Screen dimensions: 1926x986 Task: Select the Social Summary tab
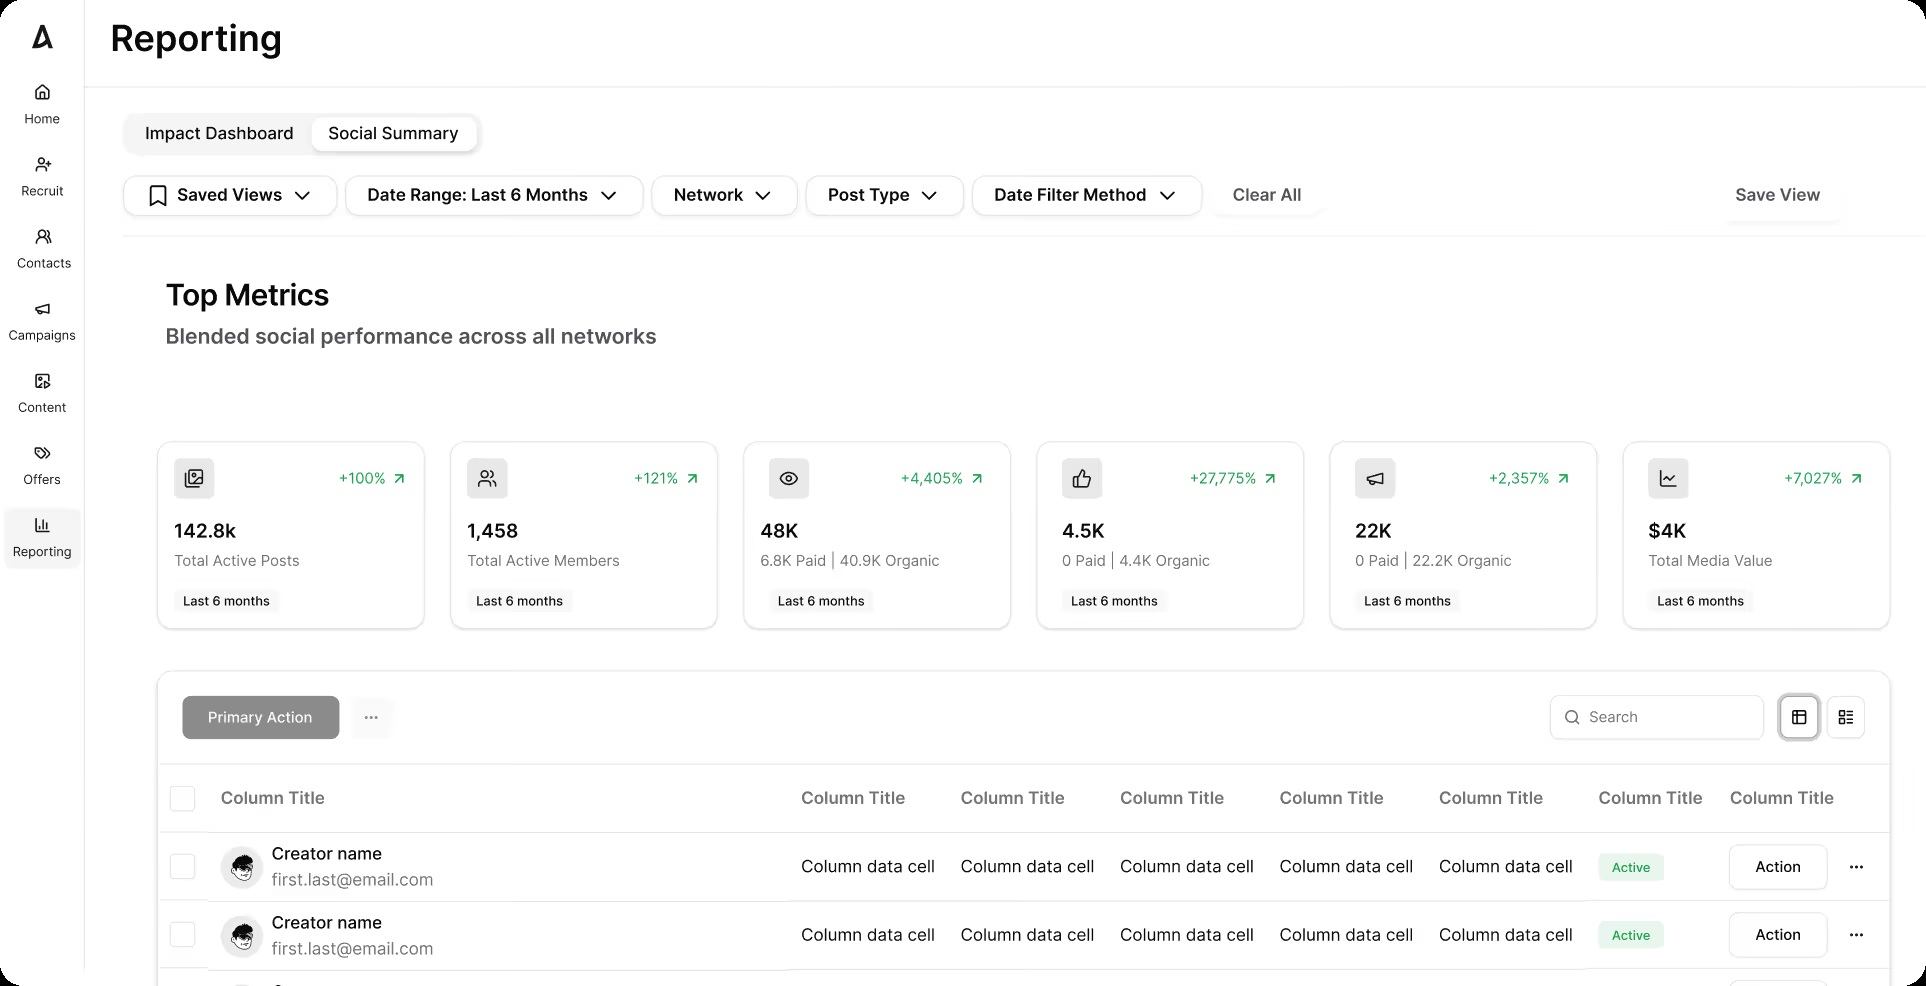click(x=393, y=133)
